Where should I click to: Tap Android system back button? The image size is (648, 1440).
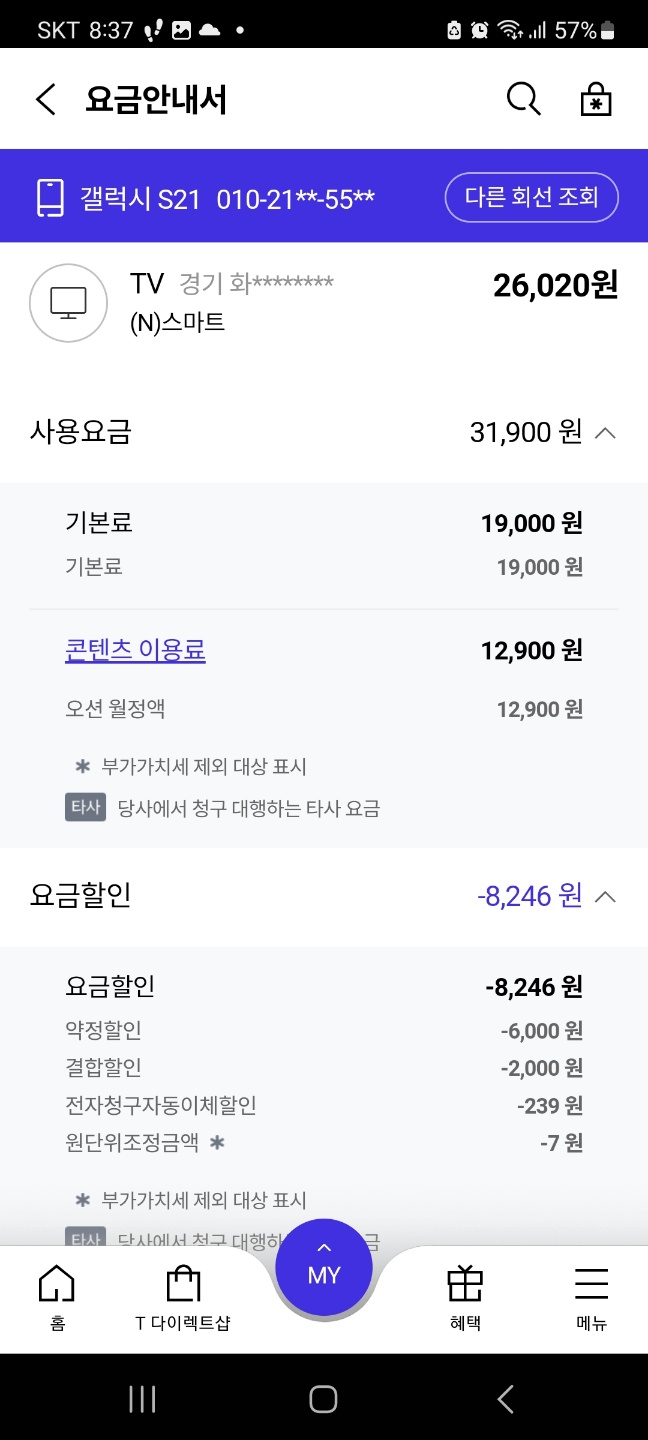(505, 1399)
